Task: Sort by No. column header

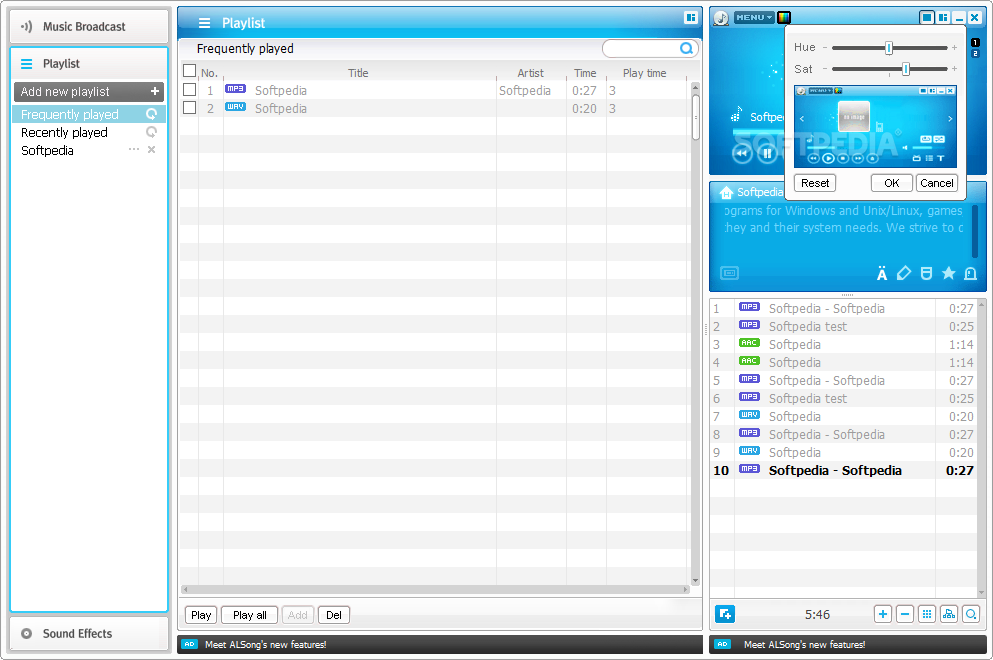Action: click(x=210, y=73)
